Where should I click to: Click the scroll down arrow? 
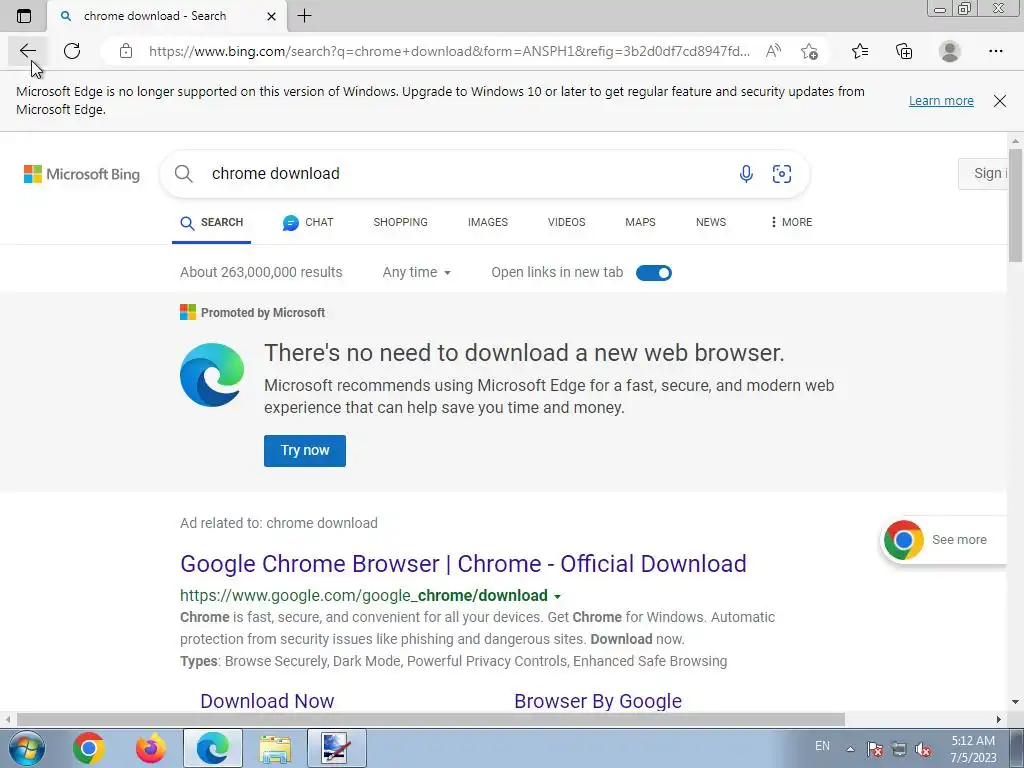pyautogui.click(x=1015, y=702)
